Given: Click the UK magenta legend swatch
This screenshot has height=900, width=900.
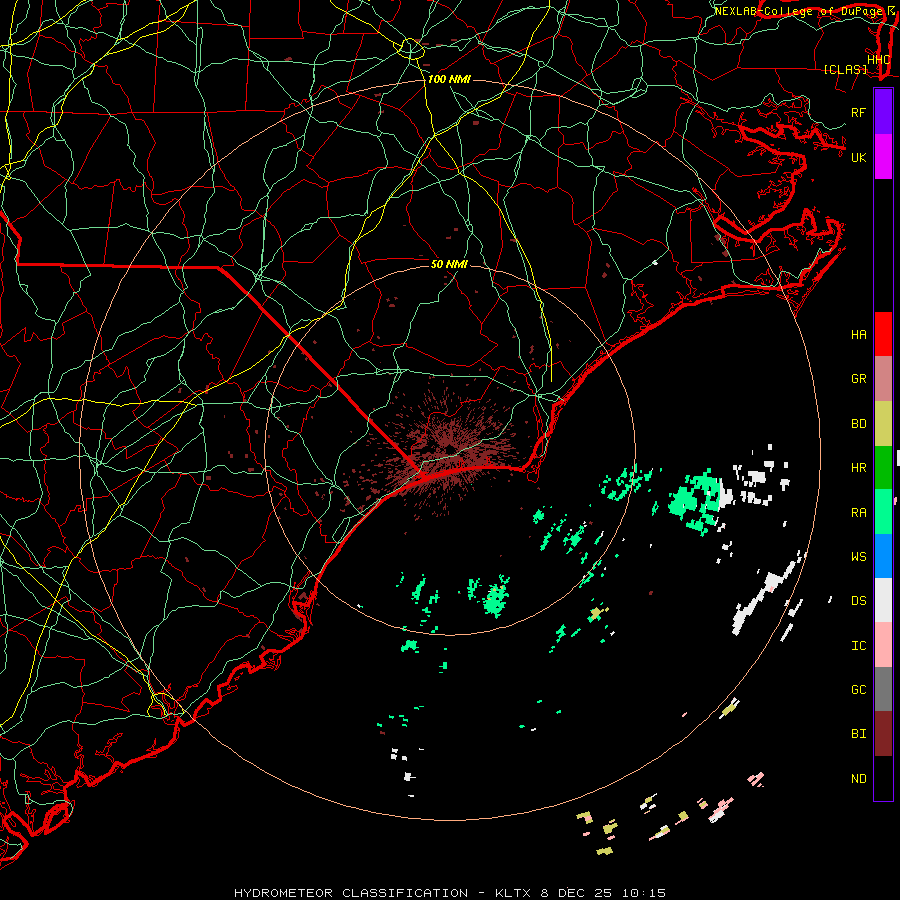Looking at the screenshot, I should [x=883, y=157].
